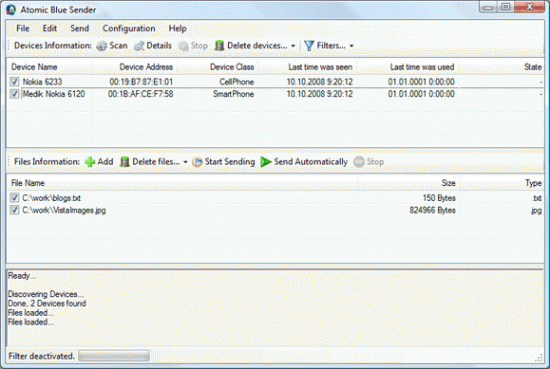
Task: Expand the Delete devices dropdown arrow
Action: pos(293,46)
